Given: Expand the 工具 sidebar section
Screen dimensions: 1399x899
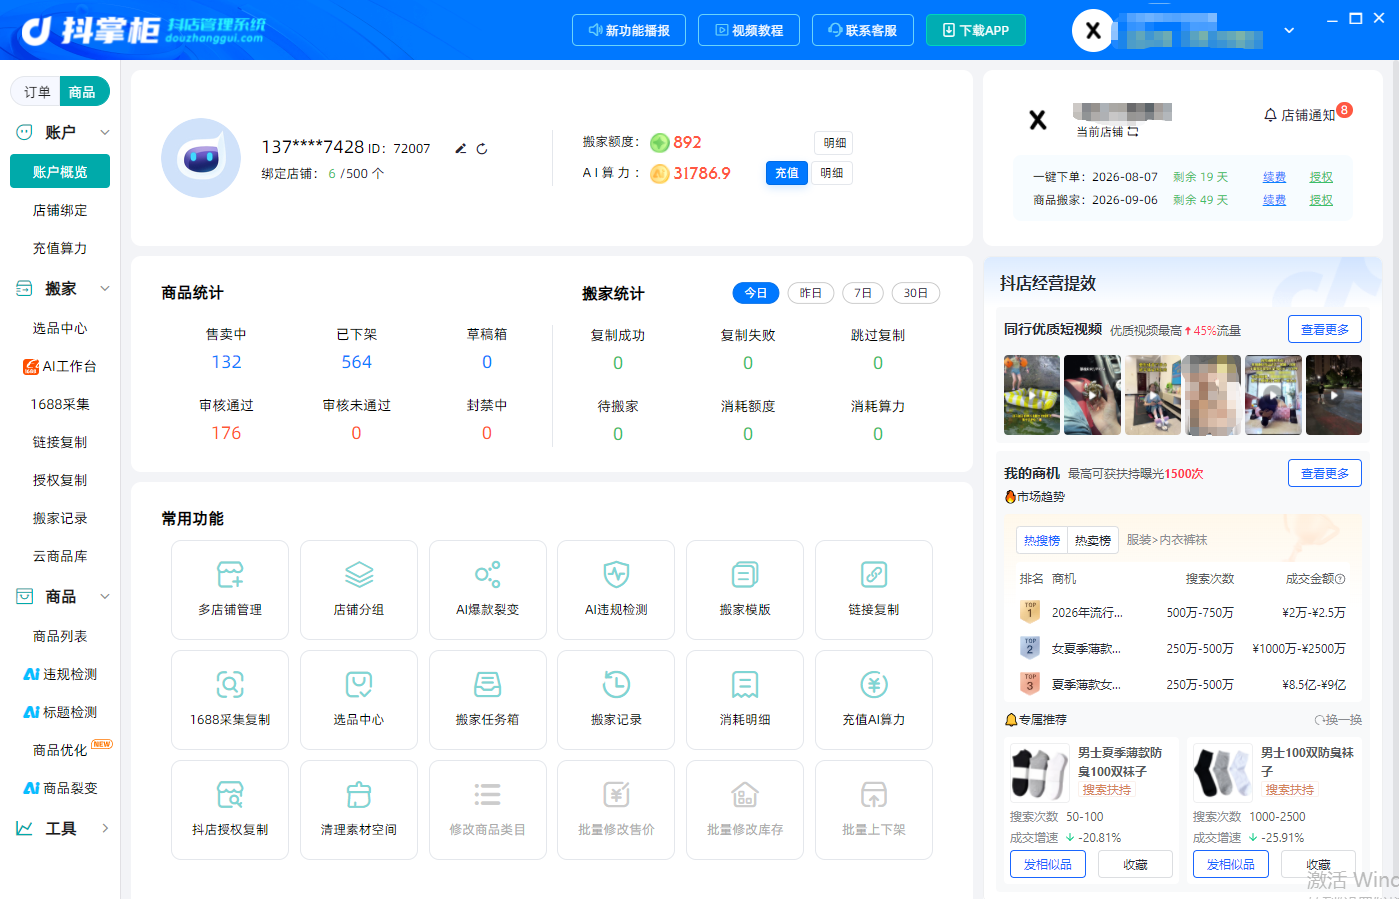Looking at the screenshot, I should (105, 828).
